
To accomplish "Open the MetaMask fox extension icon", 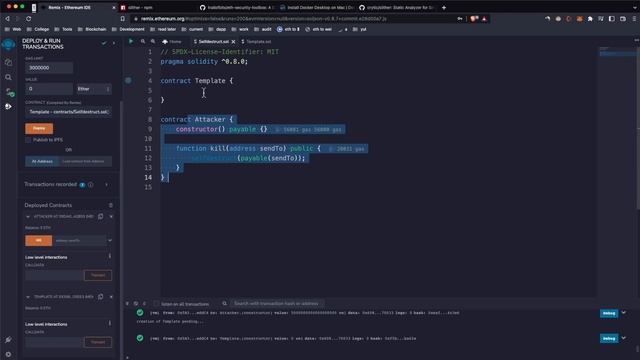I will pyautogui.click(x=580, y=19).
